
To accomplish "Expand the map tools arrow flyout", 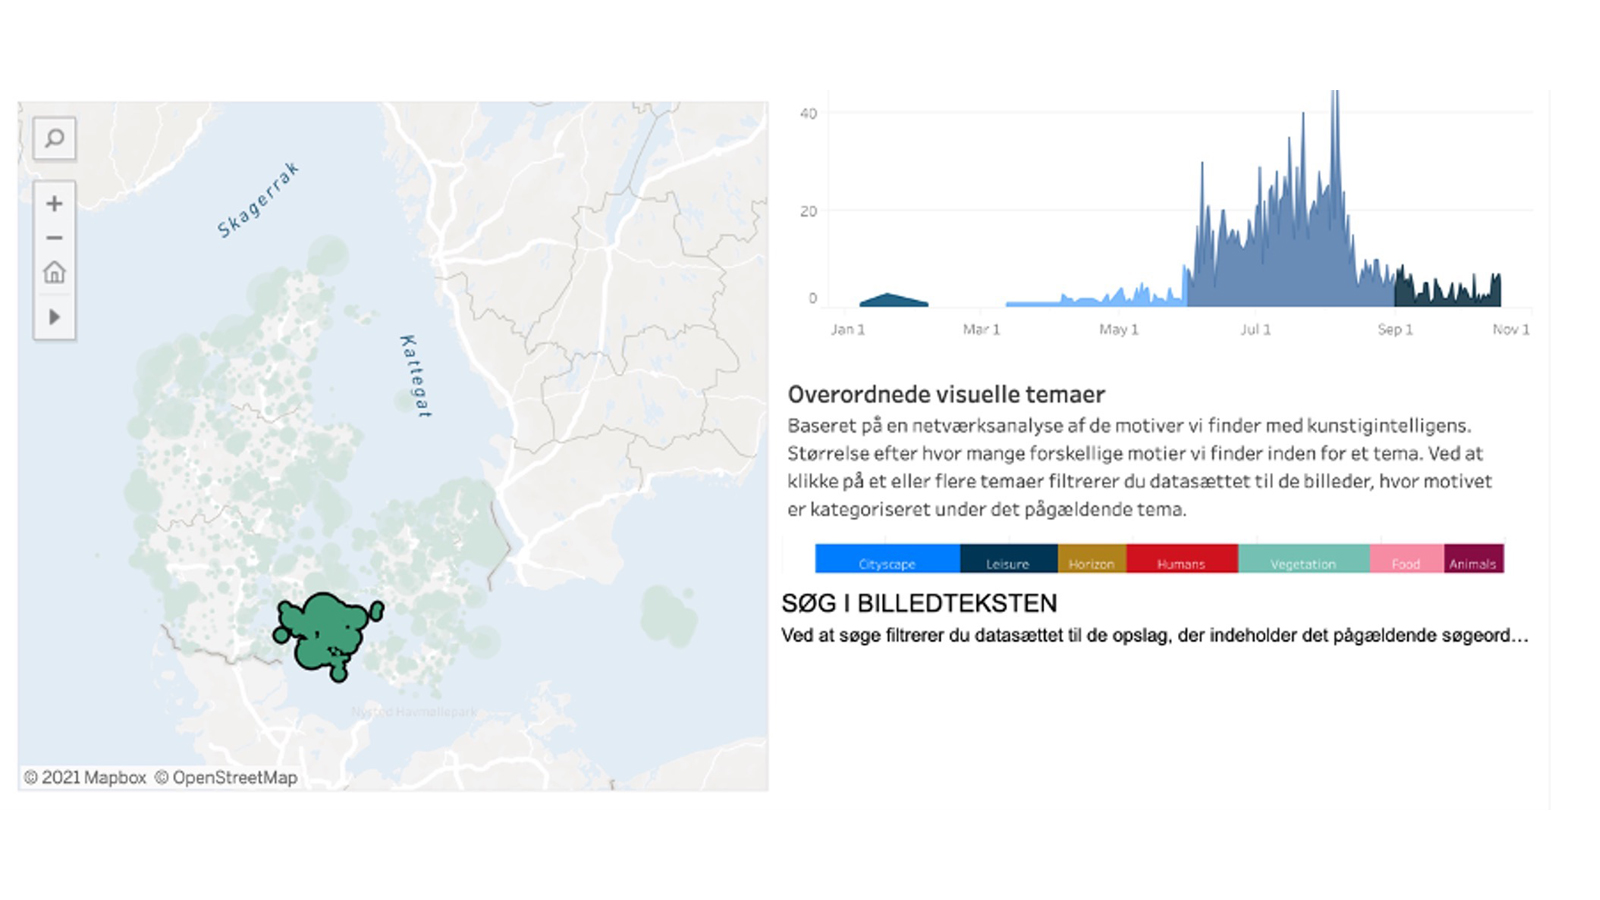I will pyautogui.click(x=54, y=317).
